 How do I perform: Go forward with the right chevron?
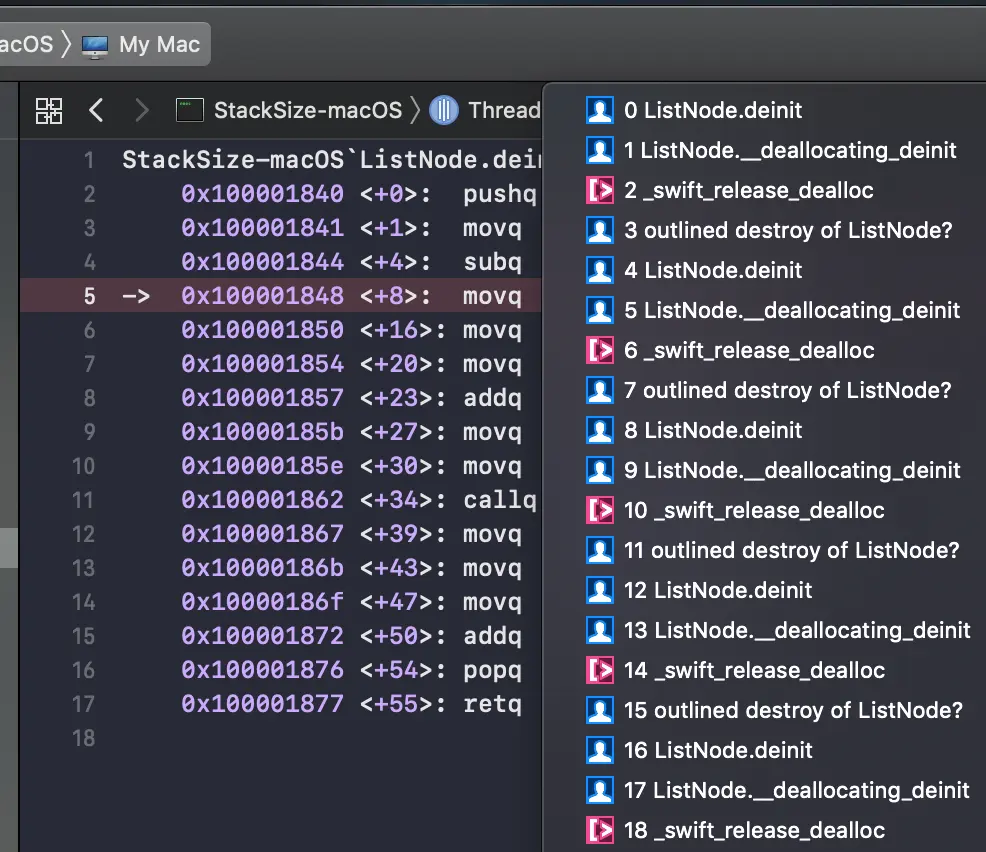(x=142, y=110)
